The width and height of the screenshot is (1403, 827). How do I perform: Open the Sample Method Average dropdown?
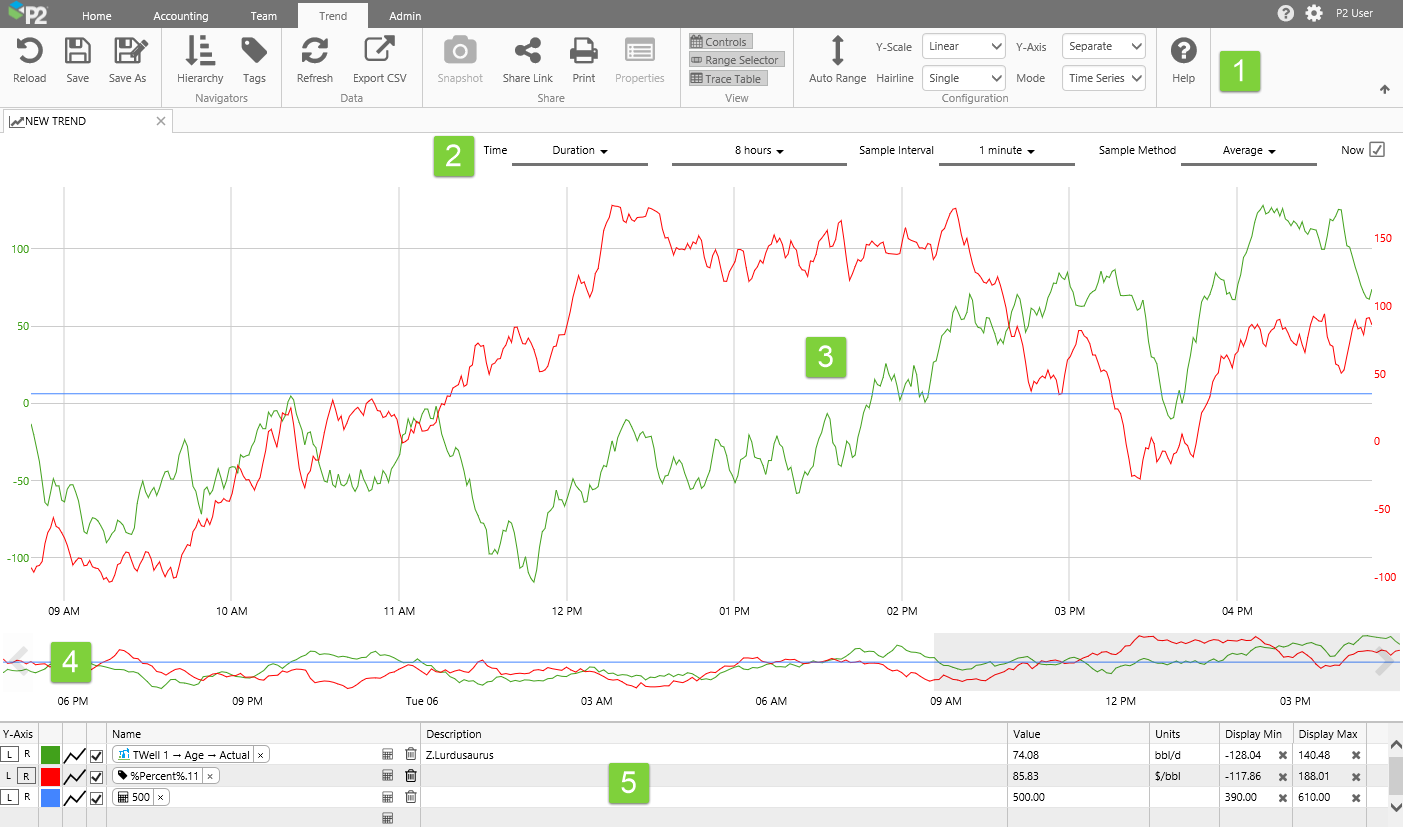point(1249,150)
